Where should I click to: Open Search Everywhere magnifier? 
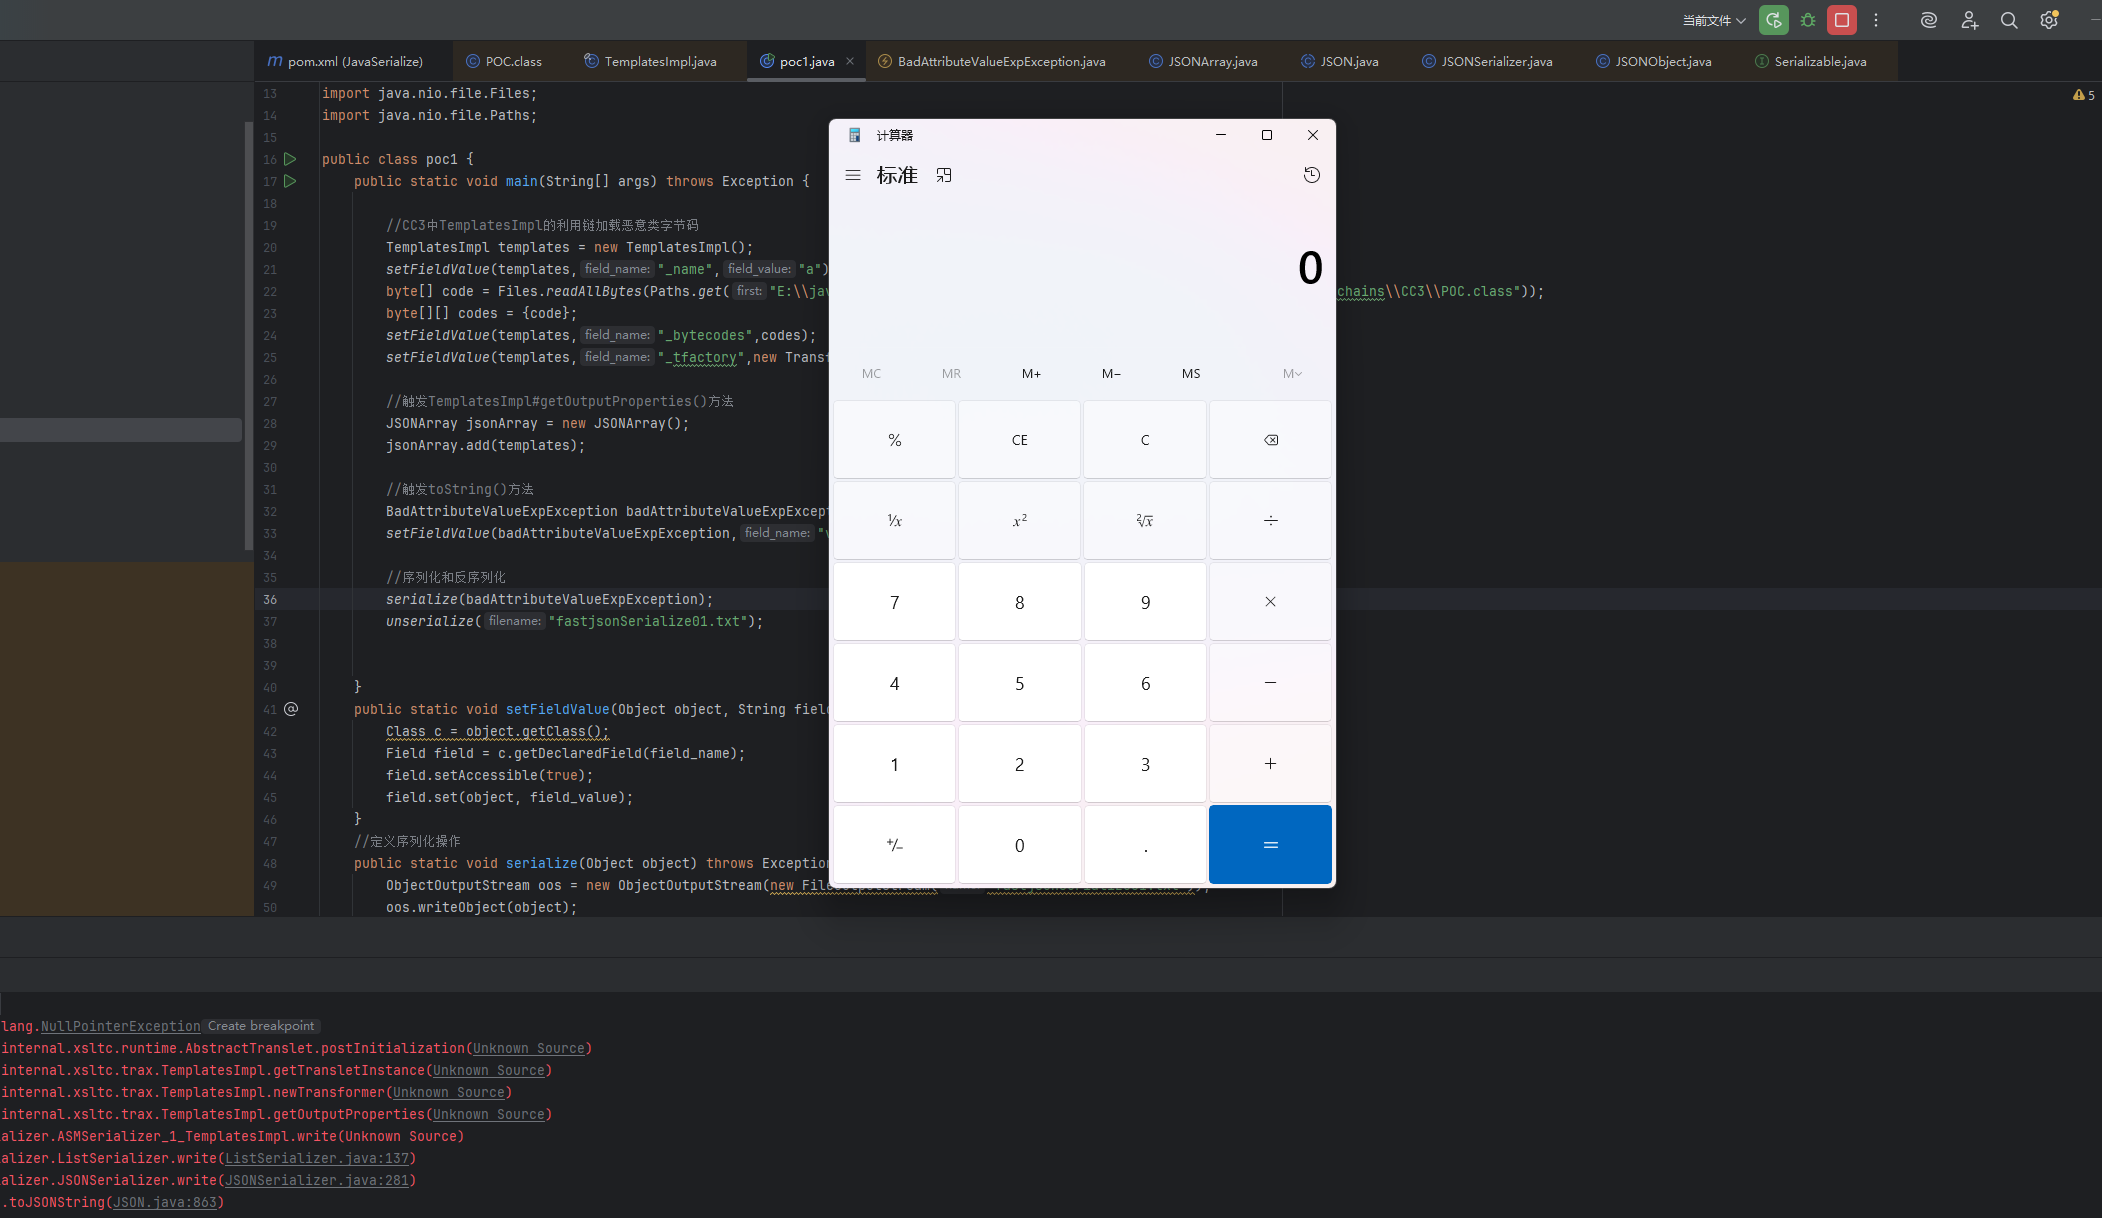[x=2009, y=20]
